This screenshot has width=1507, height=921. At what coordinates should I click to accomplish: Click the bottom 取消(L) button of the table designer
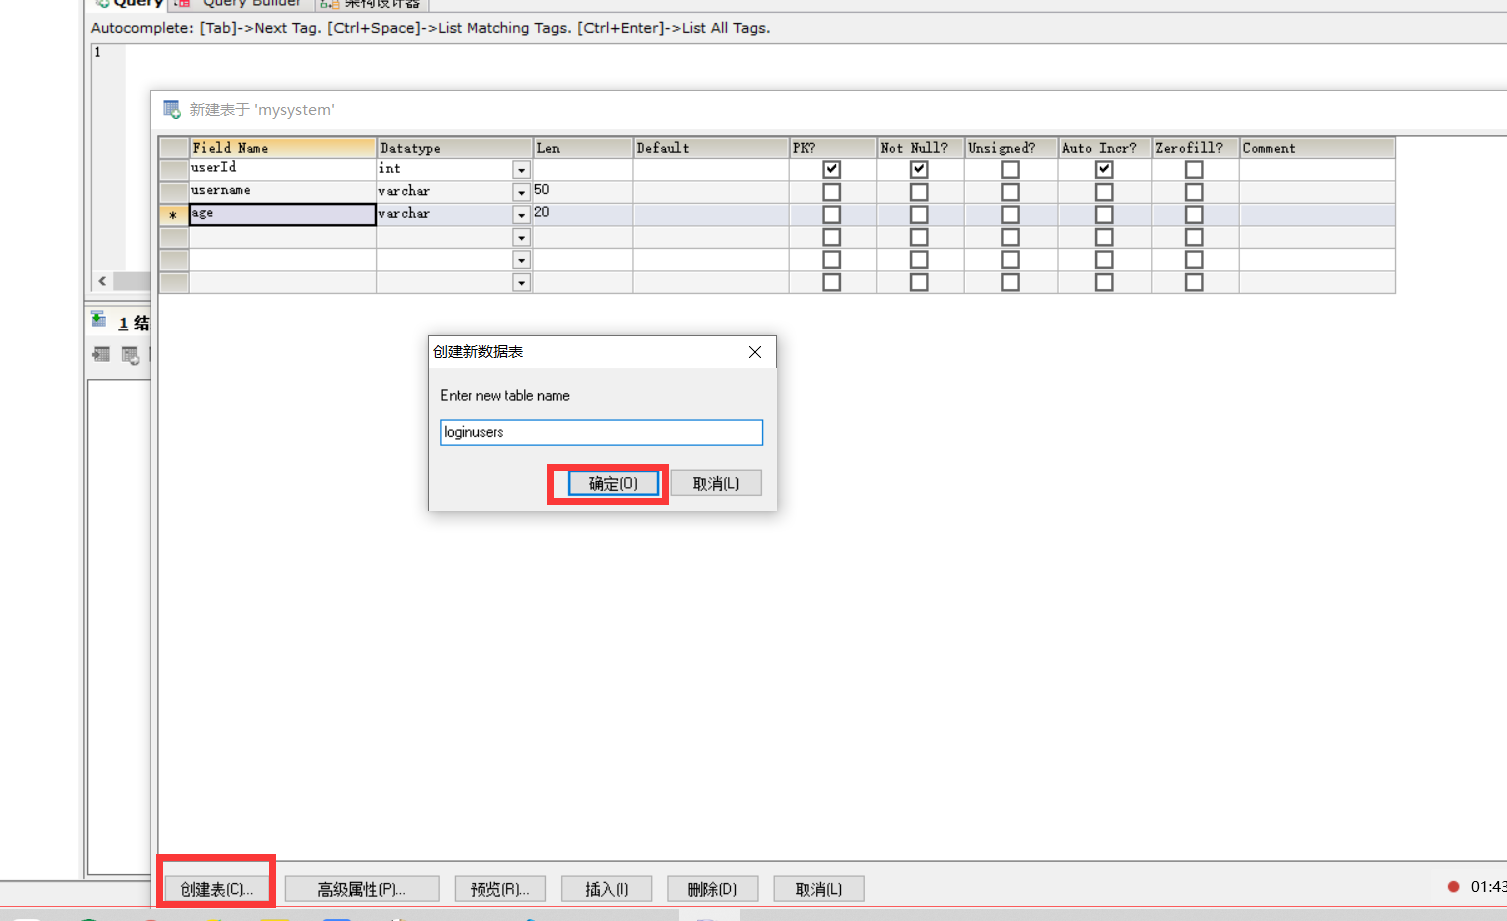[819, 889]
